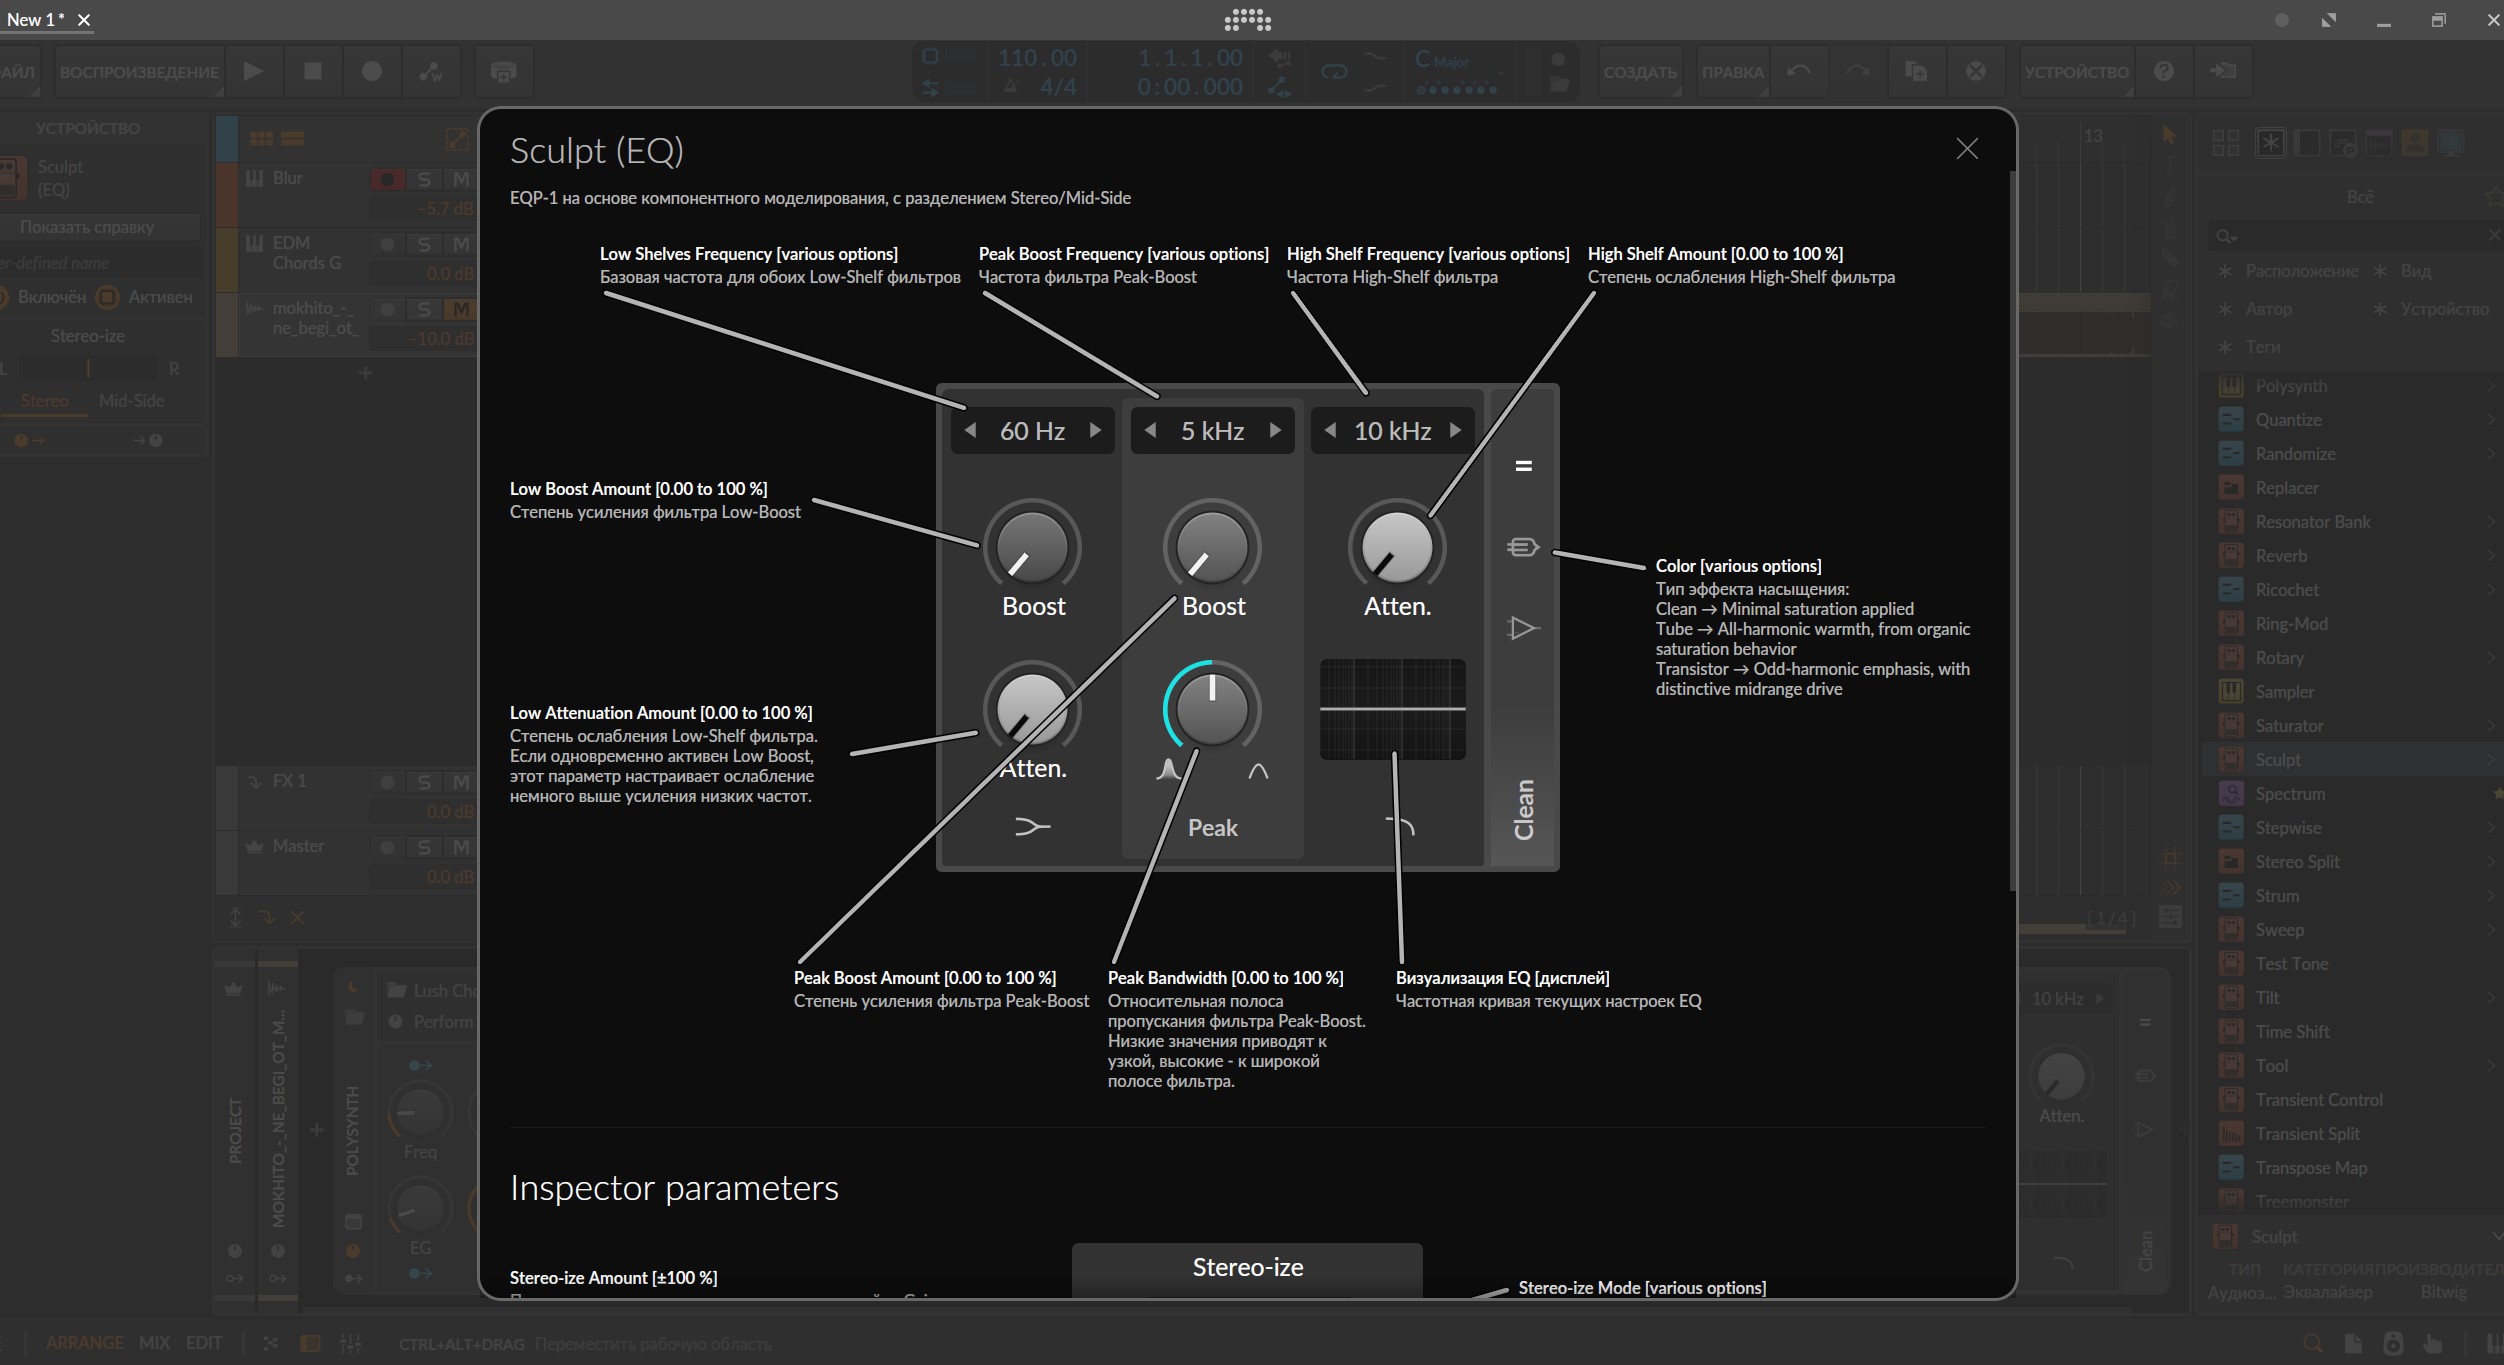
Task: Click the Peak Bandwidth knob
Action: click(1212, 708)
